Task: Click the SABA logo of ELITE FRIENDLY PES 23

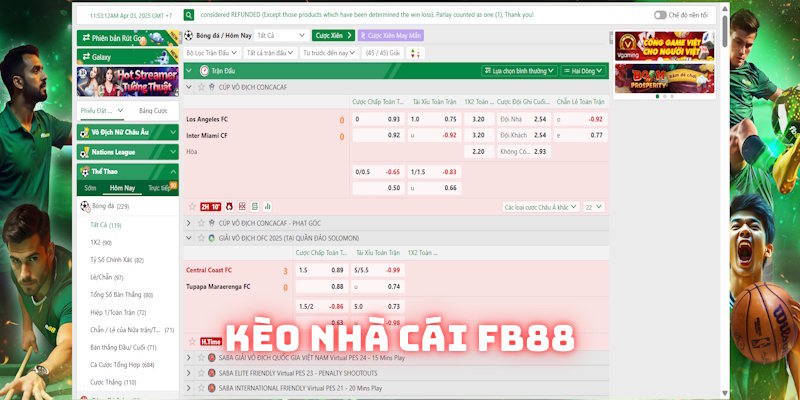Action: (x=212, y=373)
